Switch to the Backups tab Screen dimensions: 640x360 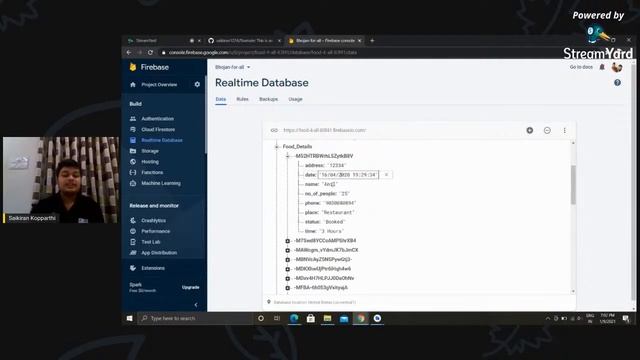[x=269, y=99]
